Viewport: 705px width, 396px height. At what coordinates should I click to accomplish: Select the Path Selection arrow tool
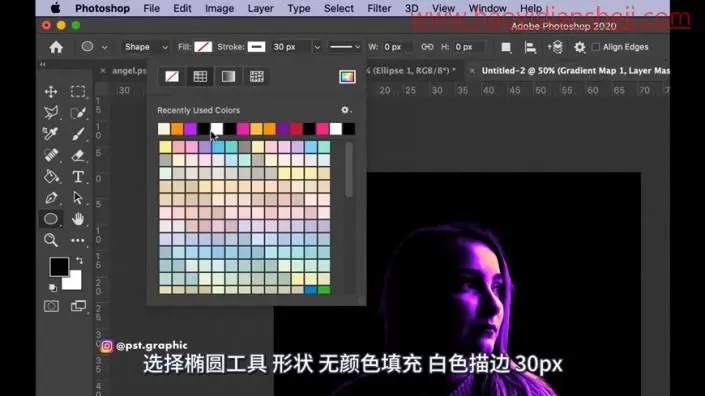[78, 198]
